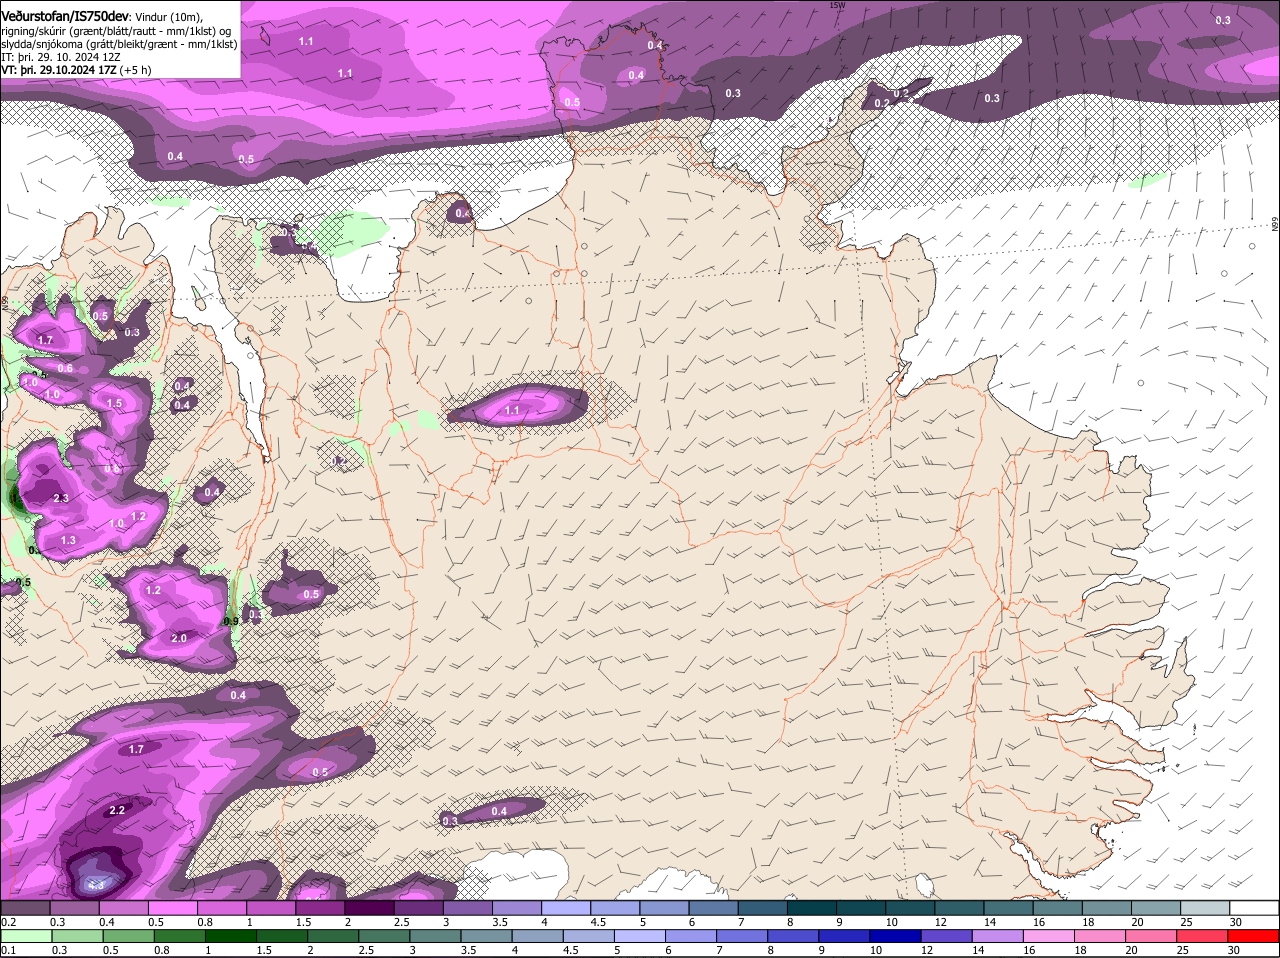Screen dimensions: 1280x958
Task: Click the 2.3 precipitation value on map
Action: pos(61,498)
